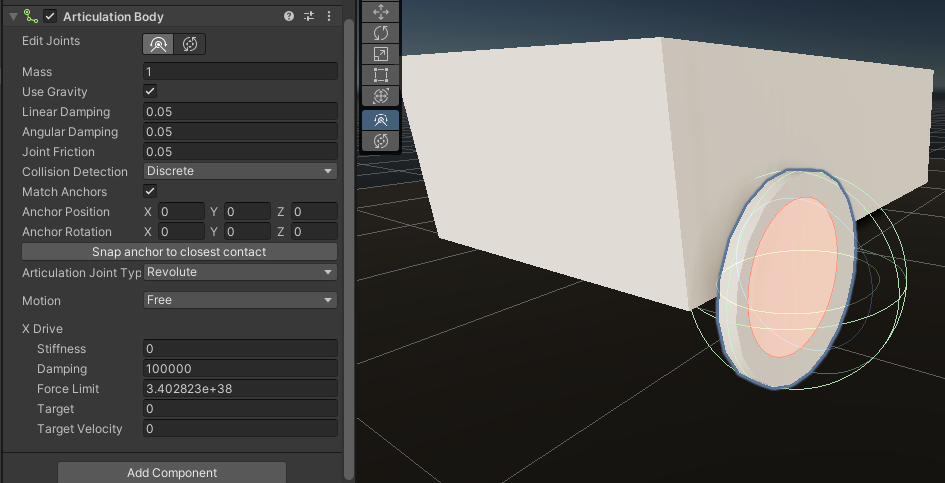Open the component presets icon

pyautogui.click(x=309, y=16)
